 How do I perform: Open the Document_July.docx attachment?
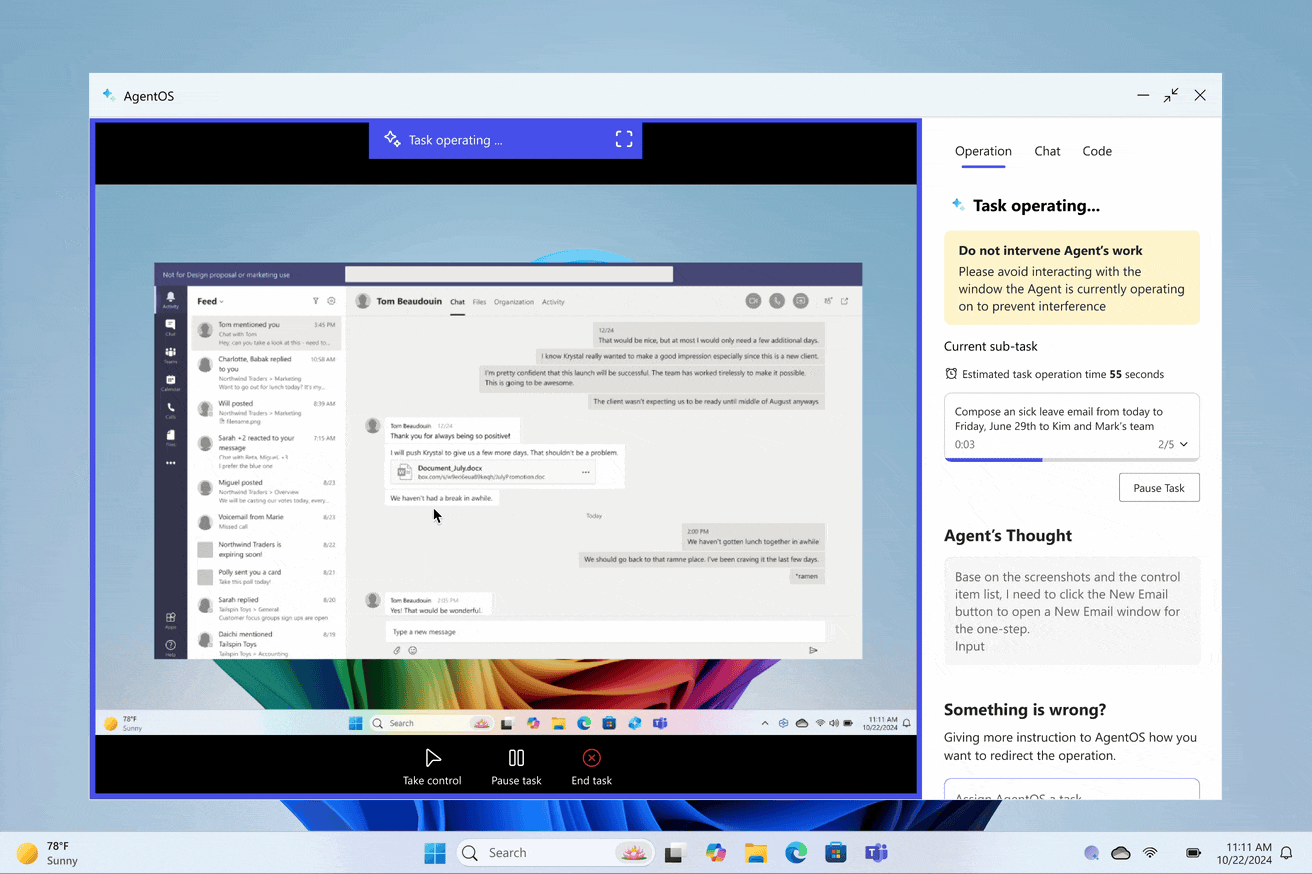coord(492,472)
